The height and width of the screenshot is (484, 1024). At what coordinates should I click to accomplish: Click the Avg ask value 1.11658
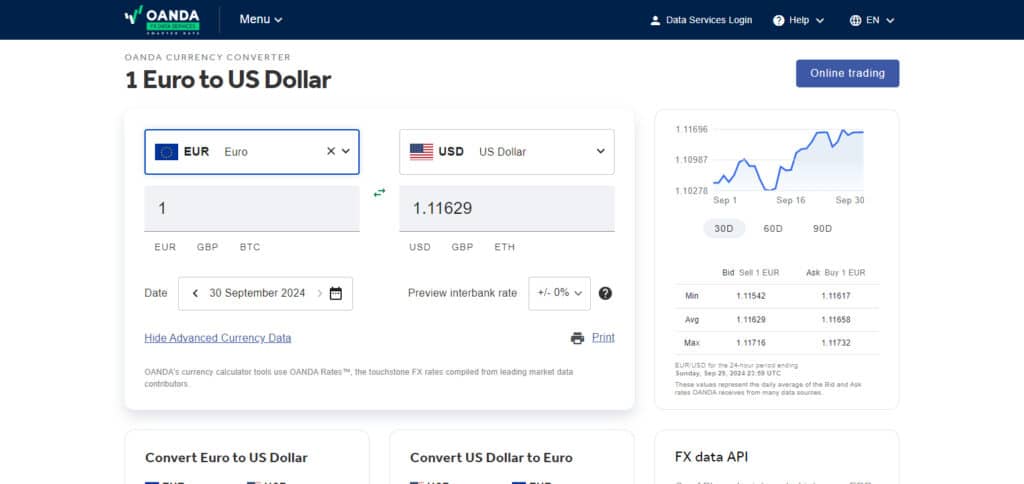(x=836, y=319)
